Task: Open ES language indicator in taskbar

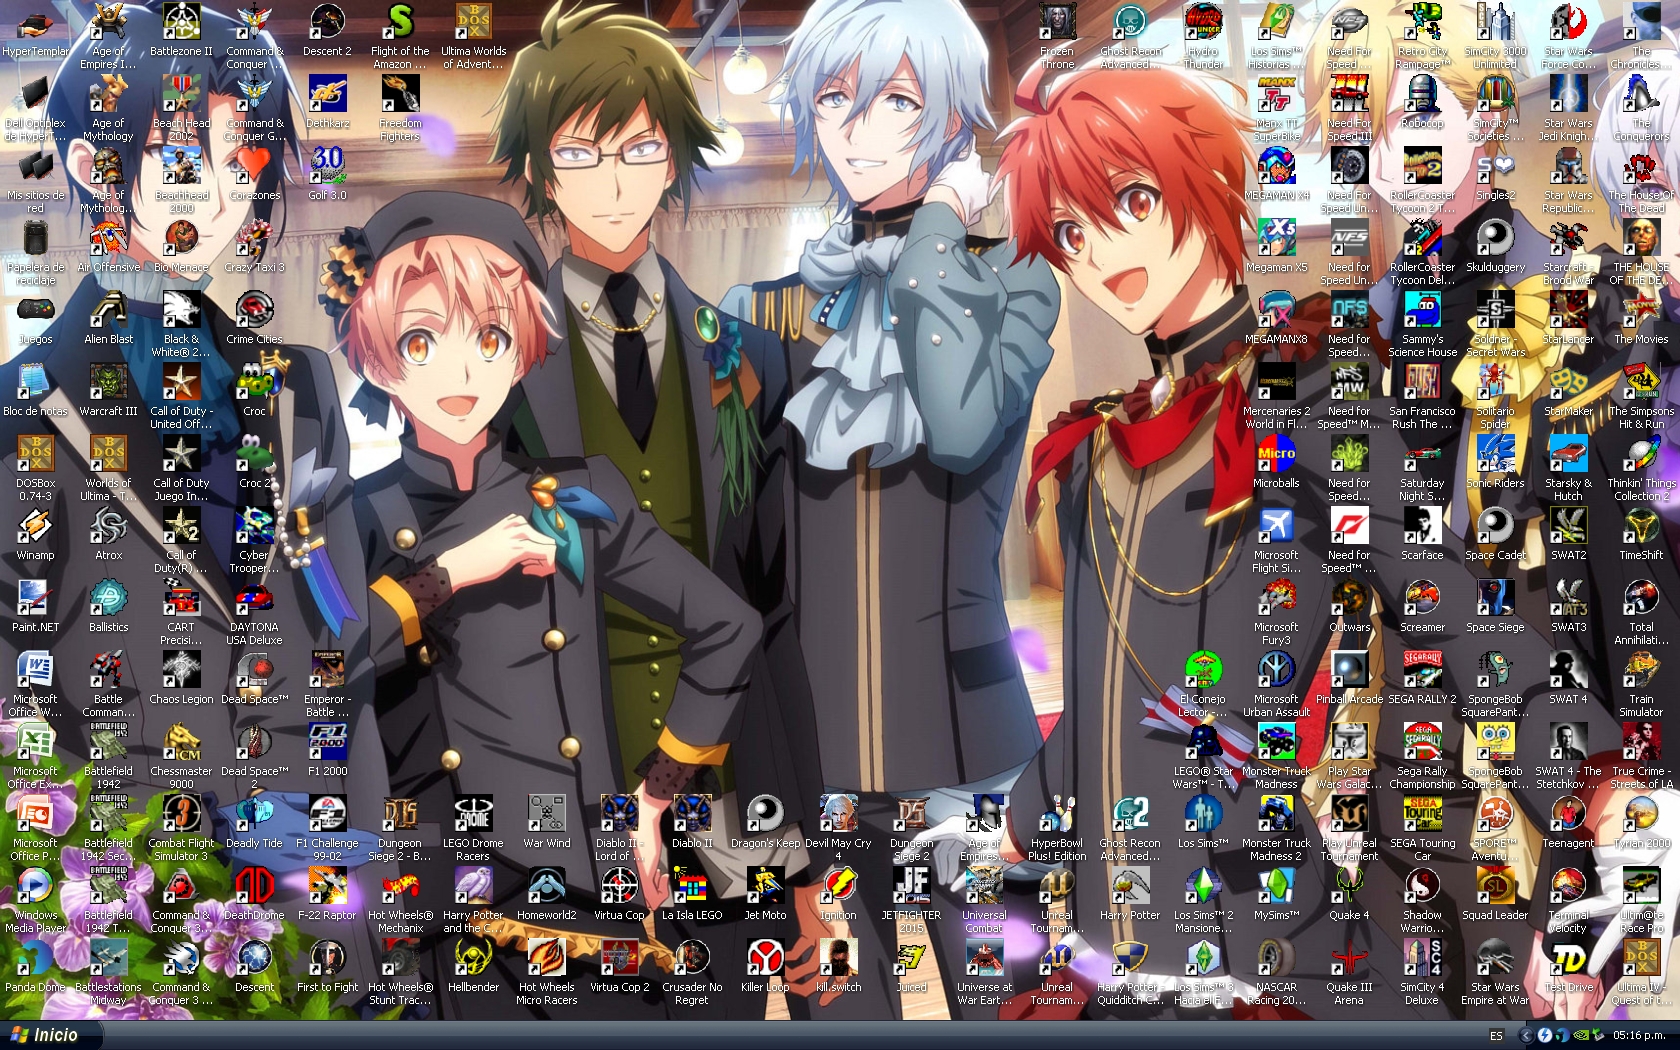Action: (x=1496, y=1036)
